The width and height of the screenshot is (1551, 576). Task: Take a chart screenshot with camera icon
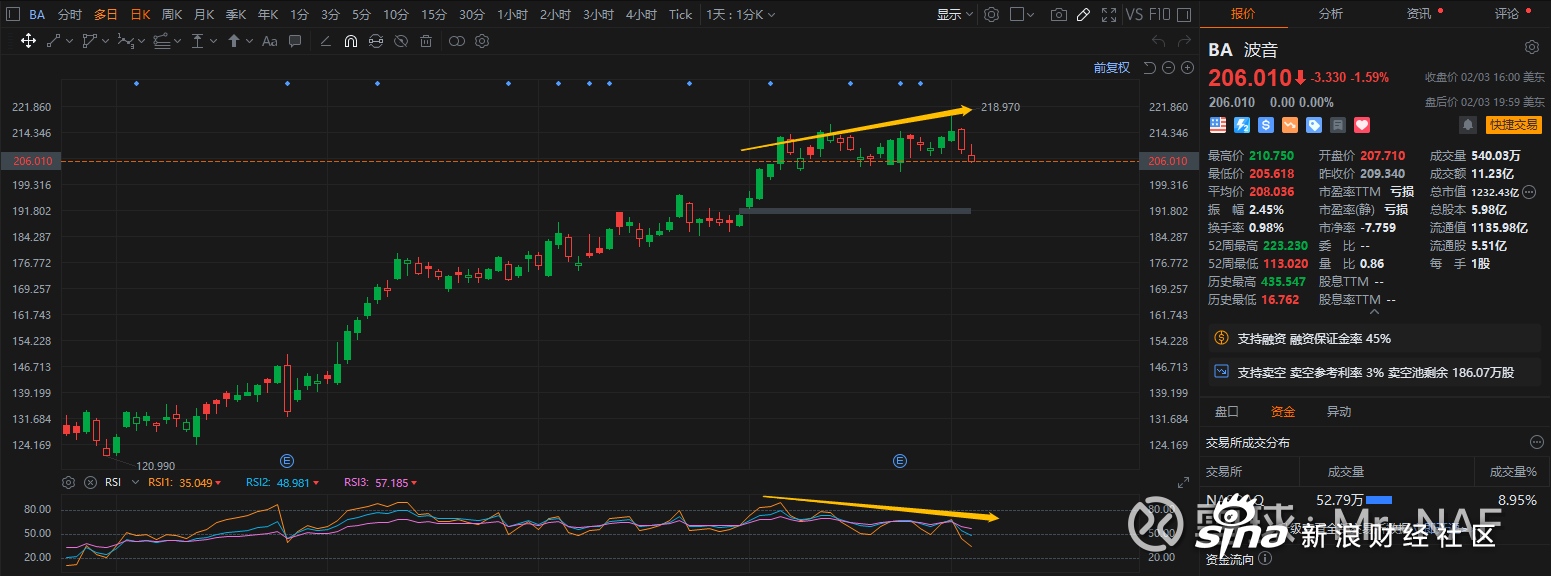(x=1059, y=15)
